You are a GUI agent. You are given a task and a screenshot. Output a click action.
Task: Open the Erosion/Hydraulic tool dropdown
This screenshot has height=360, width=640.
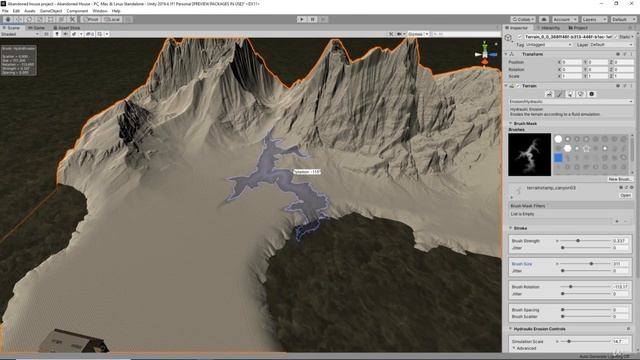point(571,101)
